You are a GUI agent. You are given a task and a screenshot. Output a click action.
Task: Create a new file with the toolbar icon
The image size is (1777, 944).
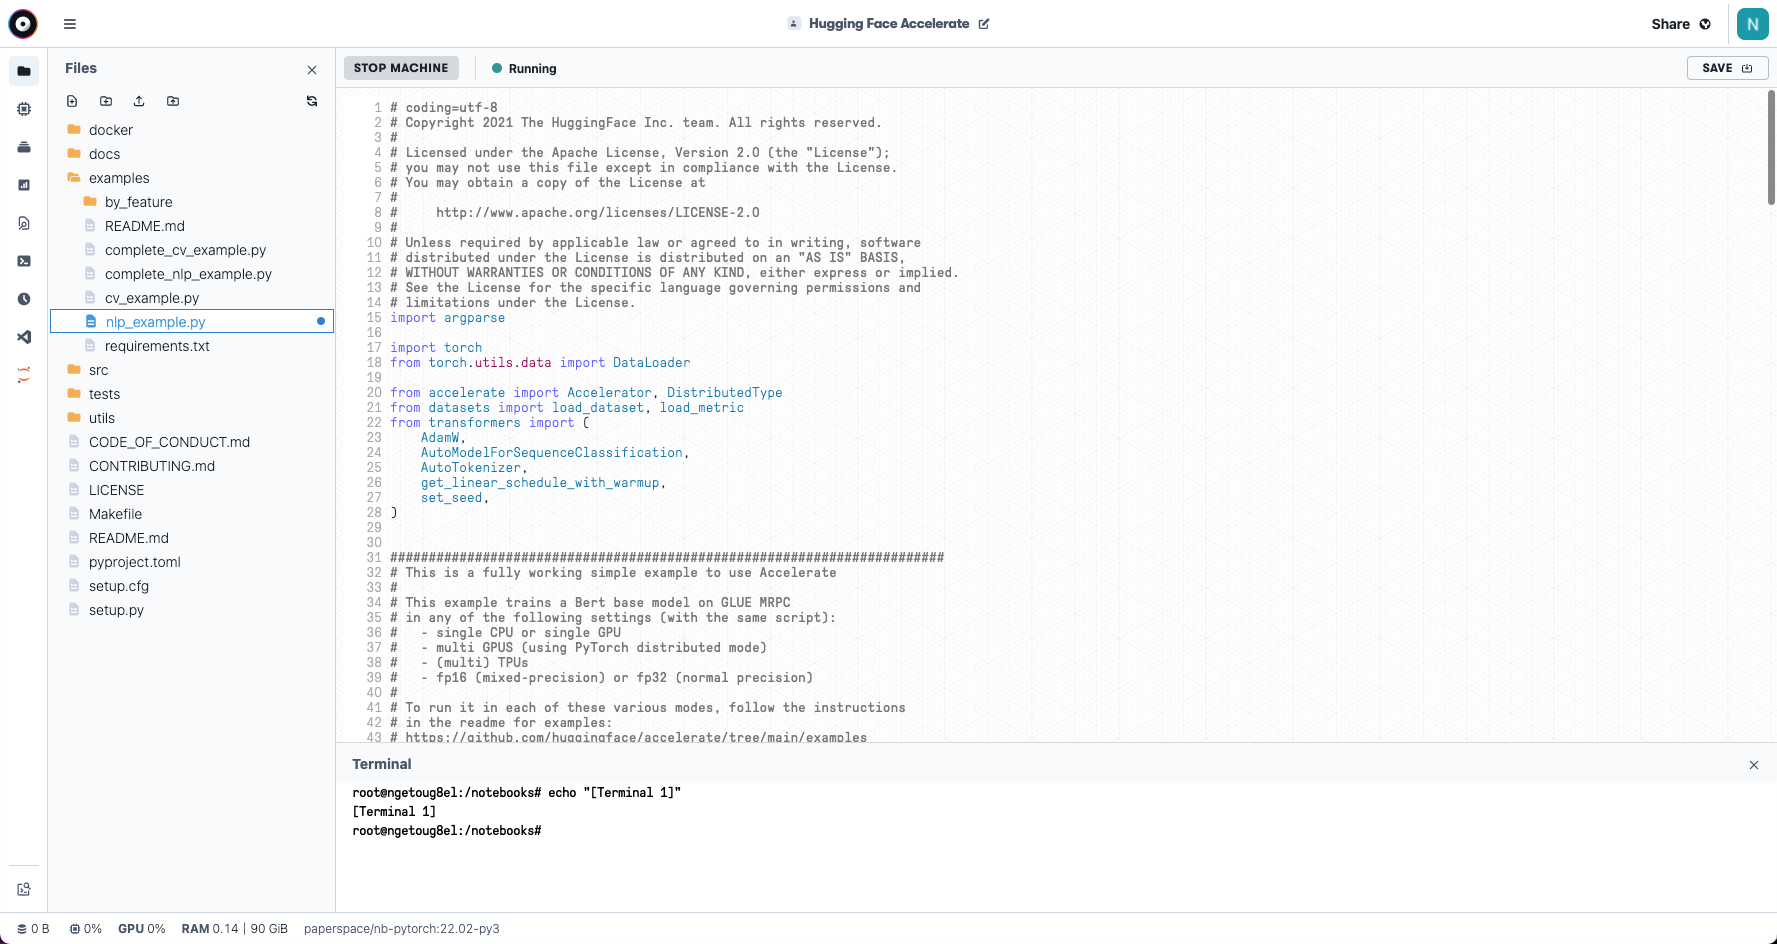72,101
